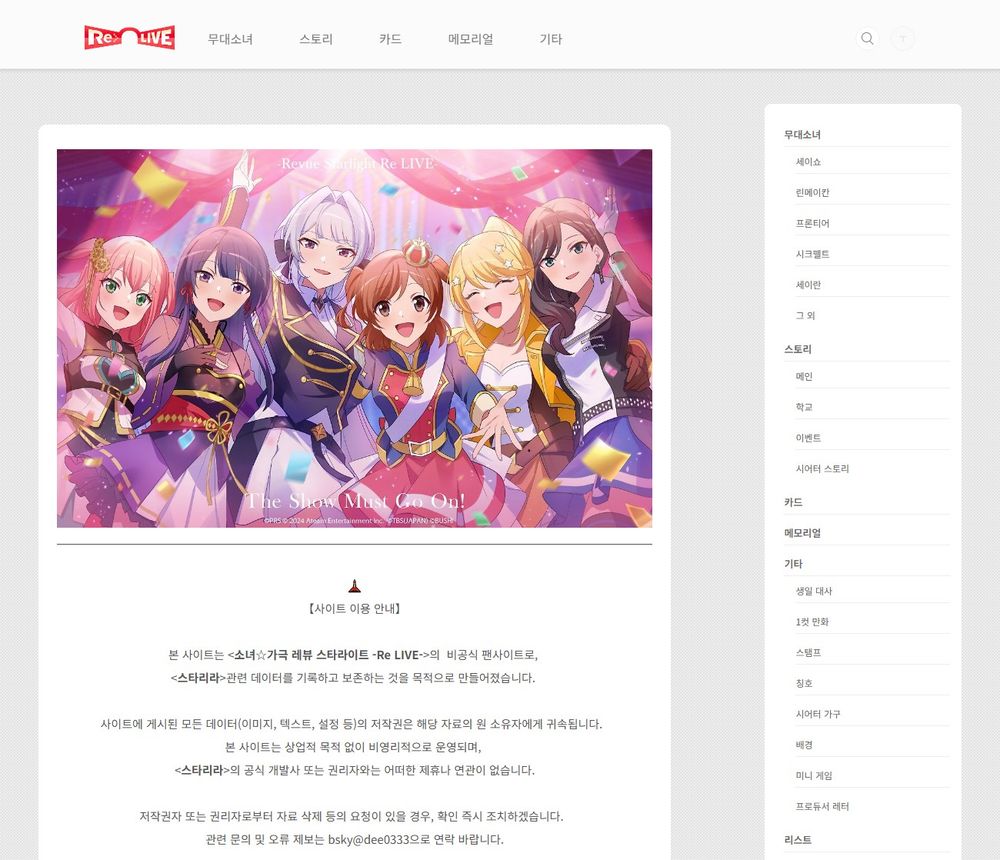Go to 프론티어 in the sidebar
Screen dimensions: 1000x860
tap(812, 223)
